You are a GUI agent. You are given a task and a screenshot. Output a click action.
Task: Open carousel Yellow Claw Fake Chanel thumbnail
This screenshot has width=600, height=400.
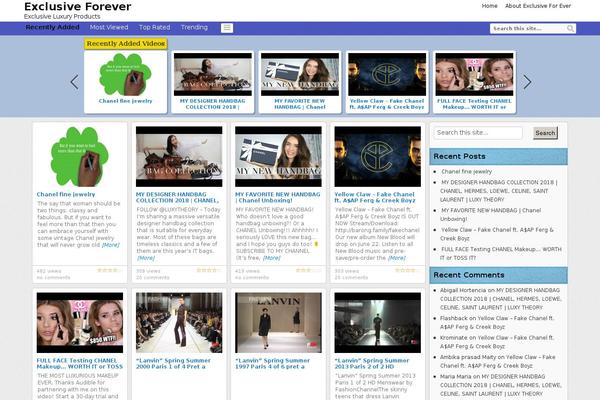click(387, 74)
